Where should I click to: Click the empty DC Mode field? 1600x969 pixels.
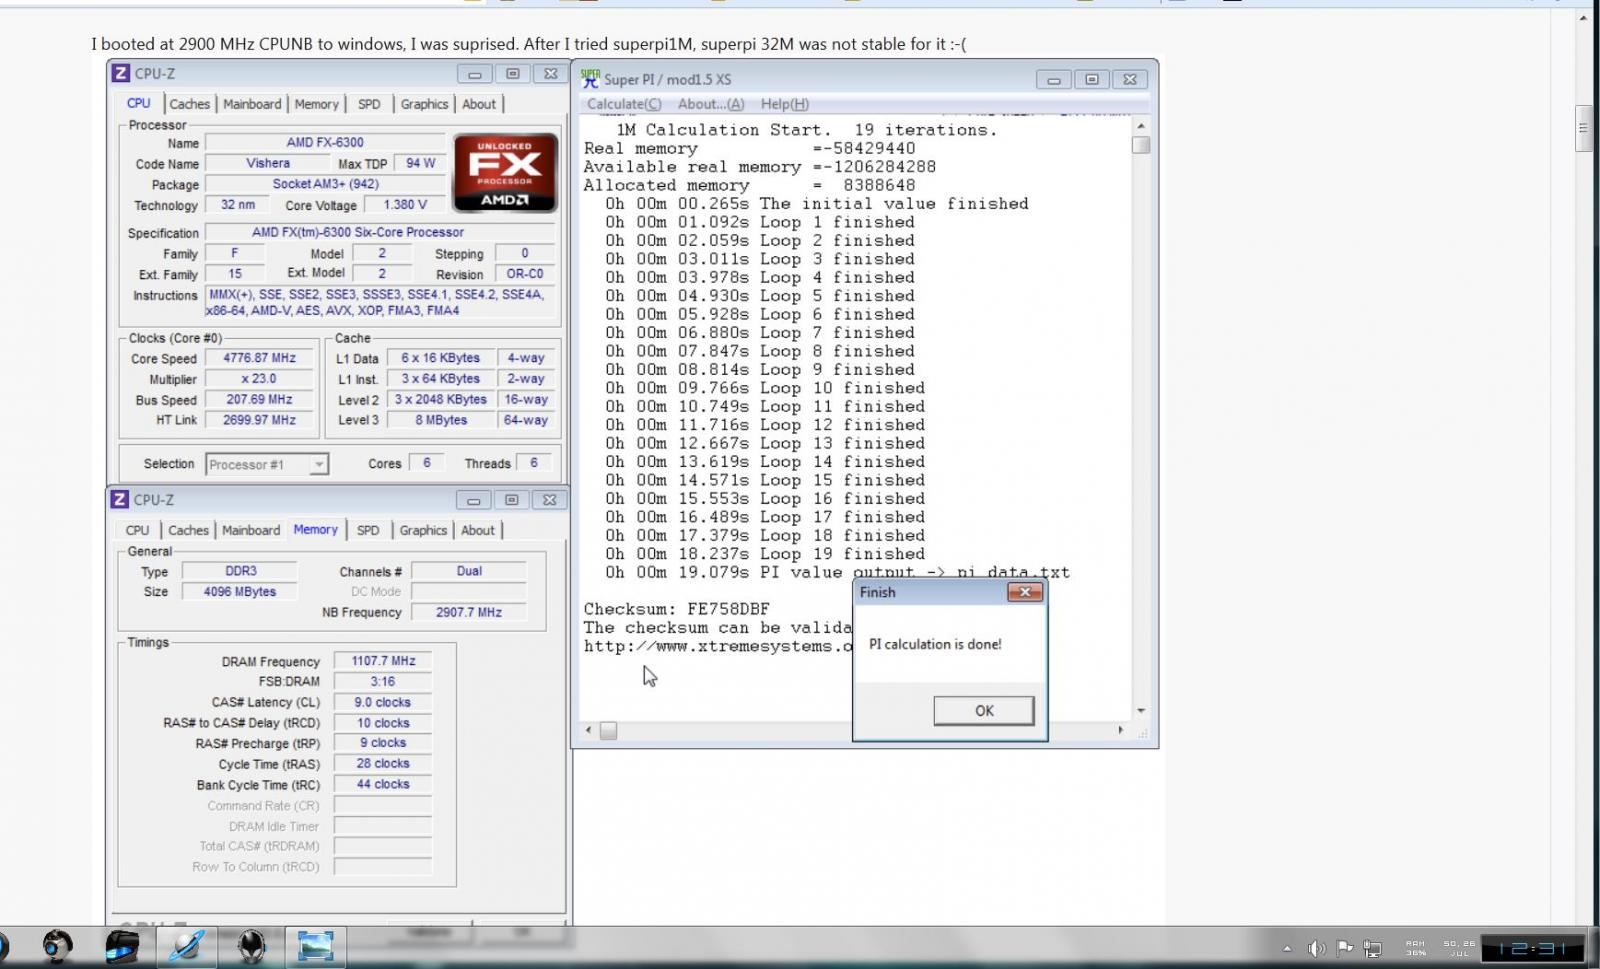469,592
